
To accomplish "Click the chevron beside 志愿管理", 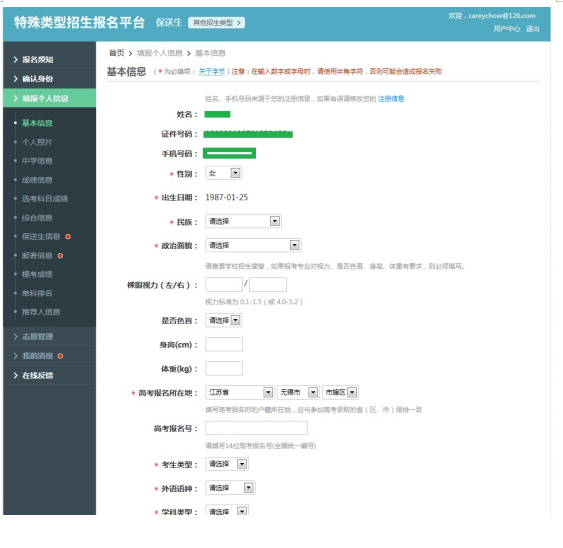I will click(x=15, y=336).
